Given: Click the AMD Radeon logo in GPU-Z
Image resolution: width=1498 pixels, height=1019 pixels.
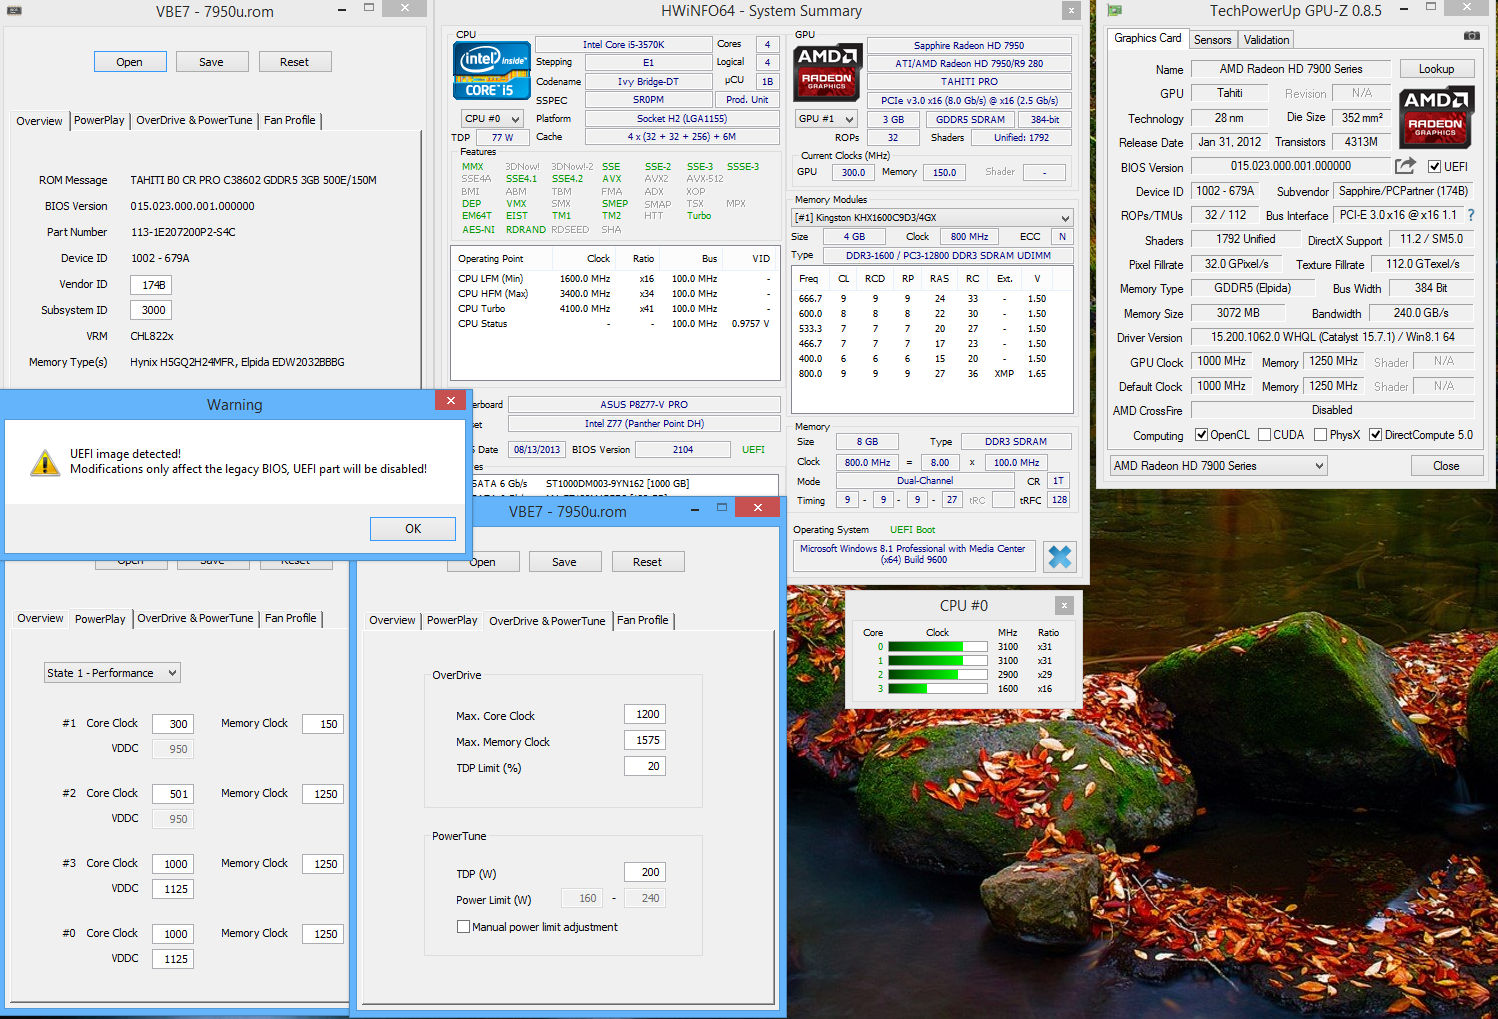Looking at the screenshot, I should [x=1436, y=118].
